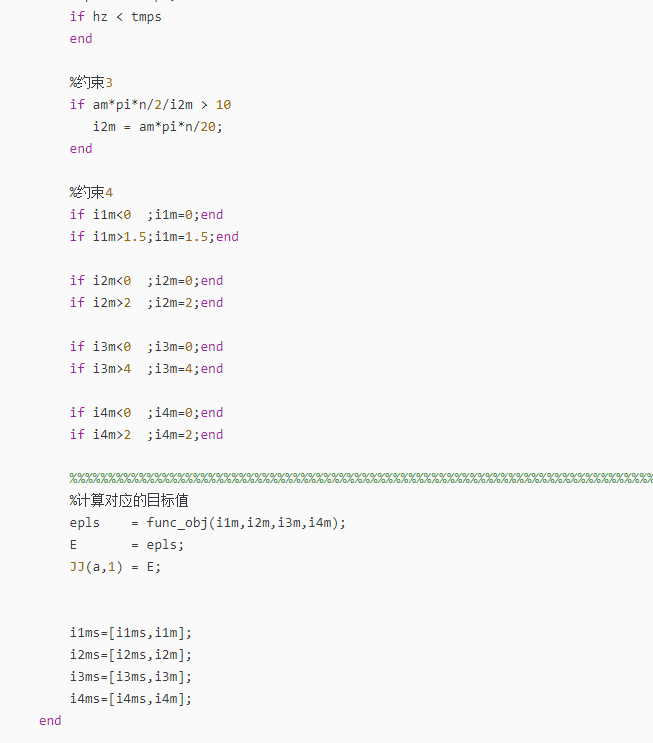Click the 'if am*pi*n/2/i2m > 10' line
Viewport: 653px width, 743px height.
[150, 105]
